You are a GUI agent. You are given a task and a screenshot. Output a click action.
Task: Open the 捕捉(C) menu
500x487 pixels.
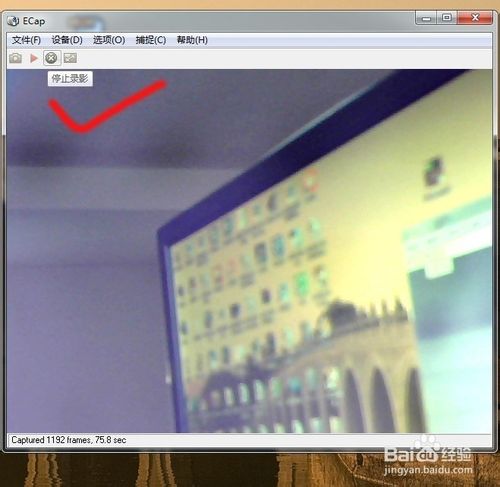[x=151, y=40]
